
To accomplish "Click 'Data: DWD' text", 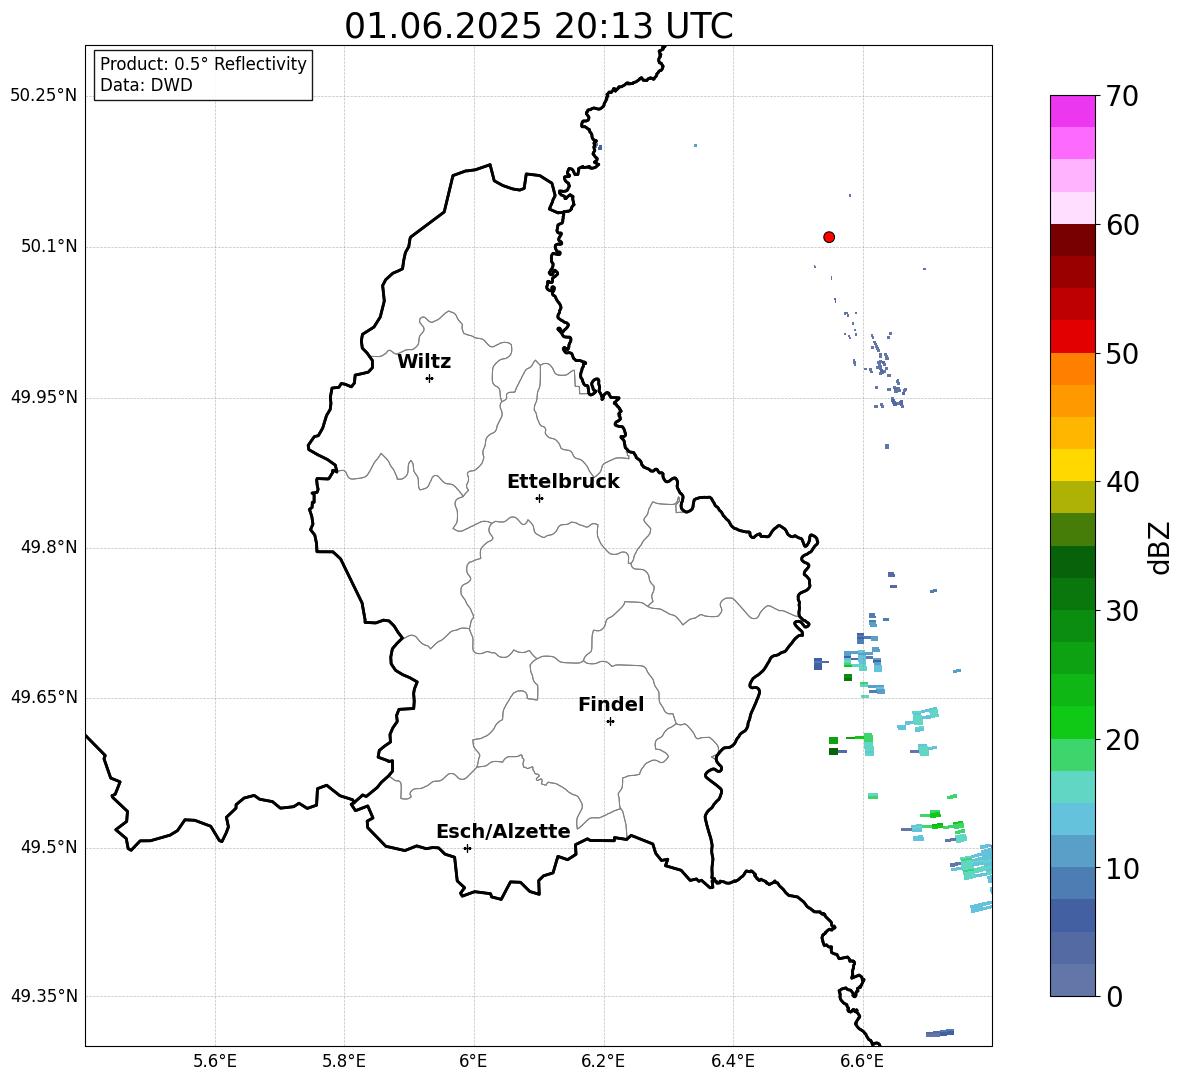I will 146,85.
